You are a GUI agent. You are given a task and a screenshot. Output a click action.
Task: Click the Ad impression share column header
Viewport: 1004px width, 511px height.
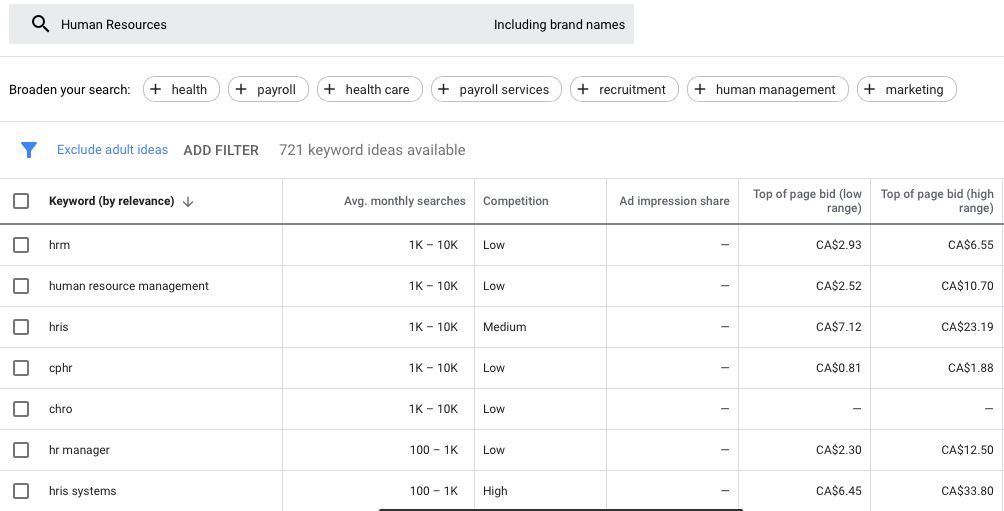[x=674, y=201]
